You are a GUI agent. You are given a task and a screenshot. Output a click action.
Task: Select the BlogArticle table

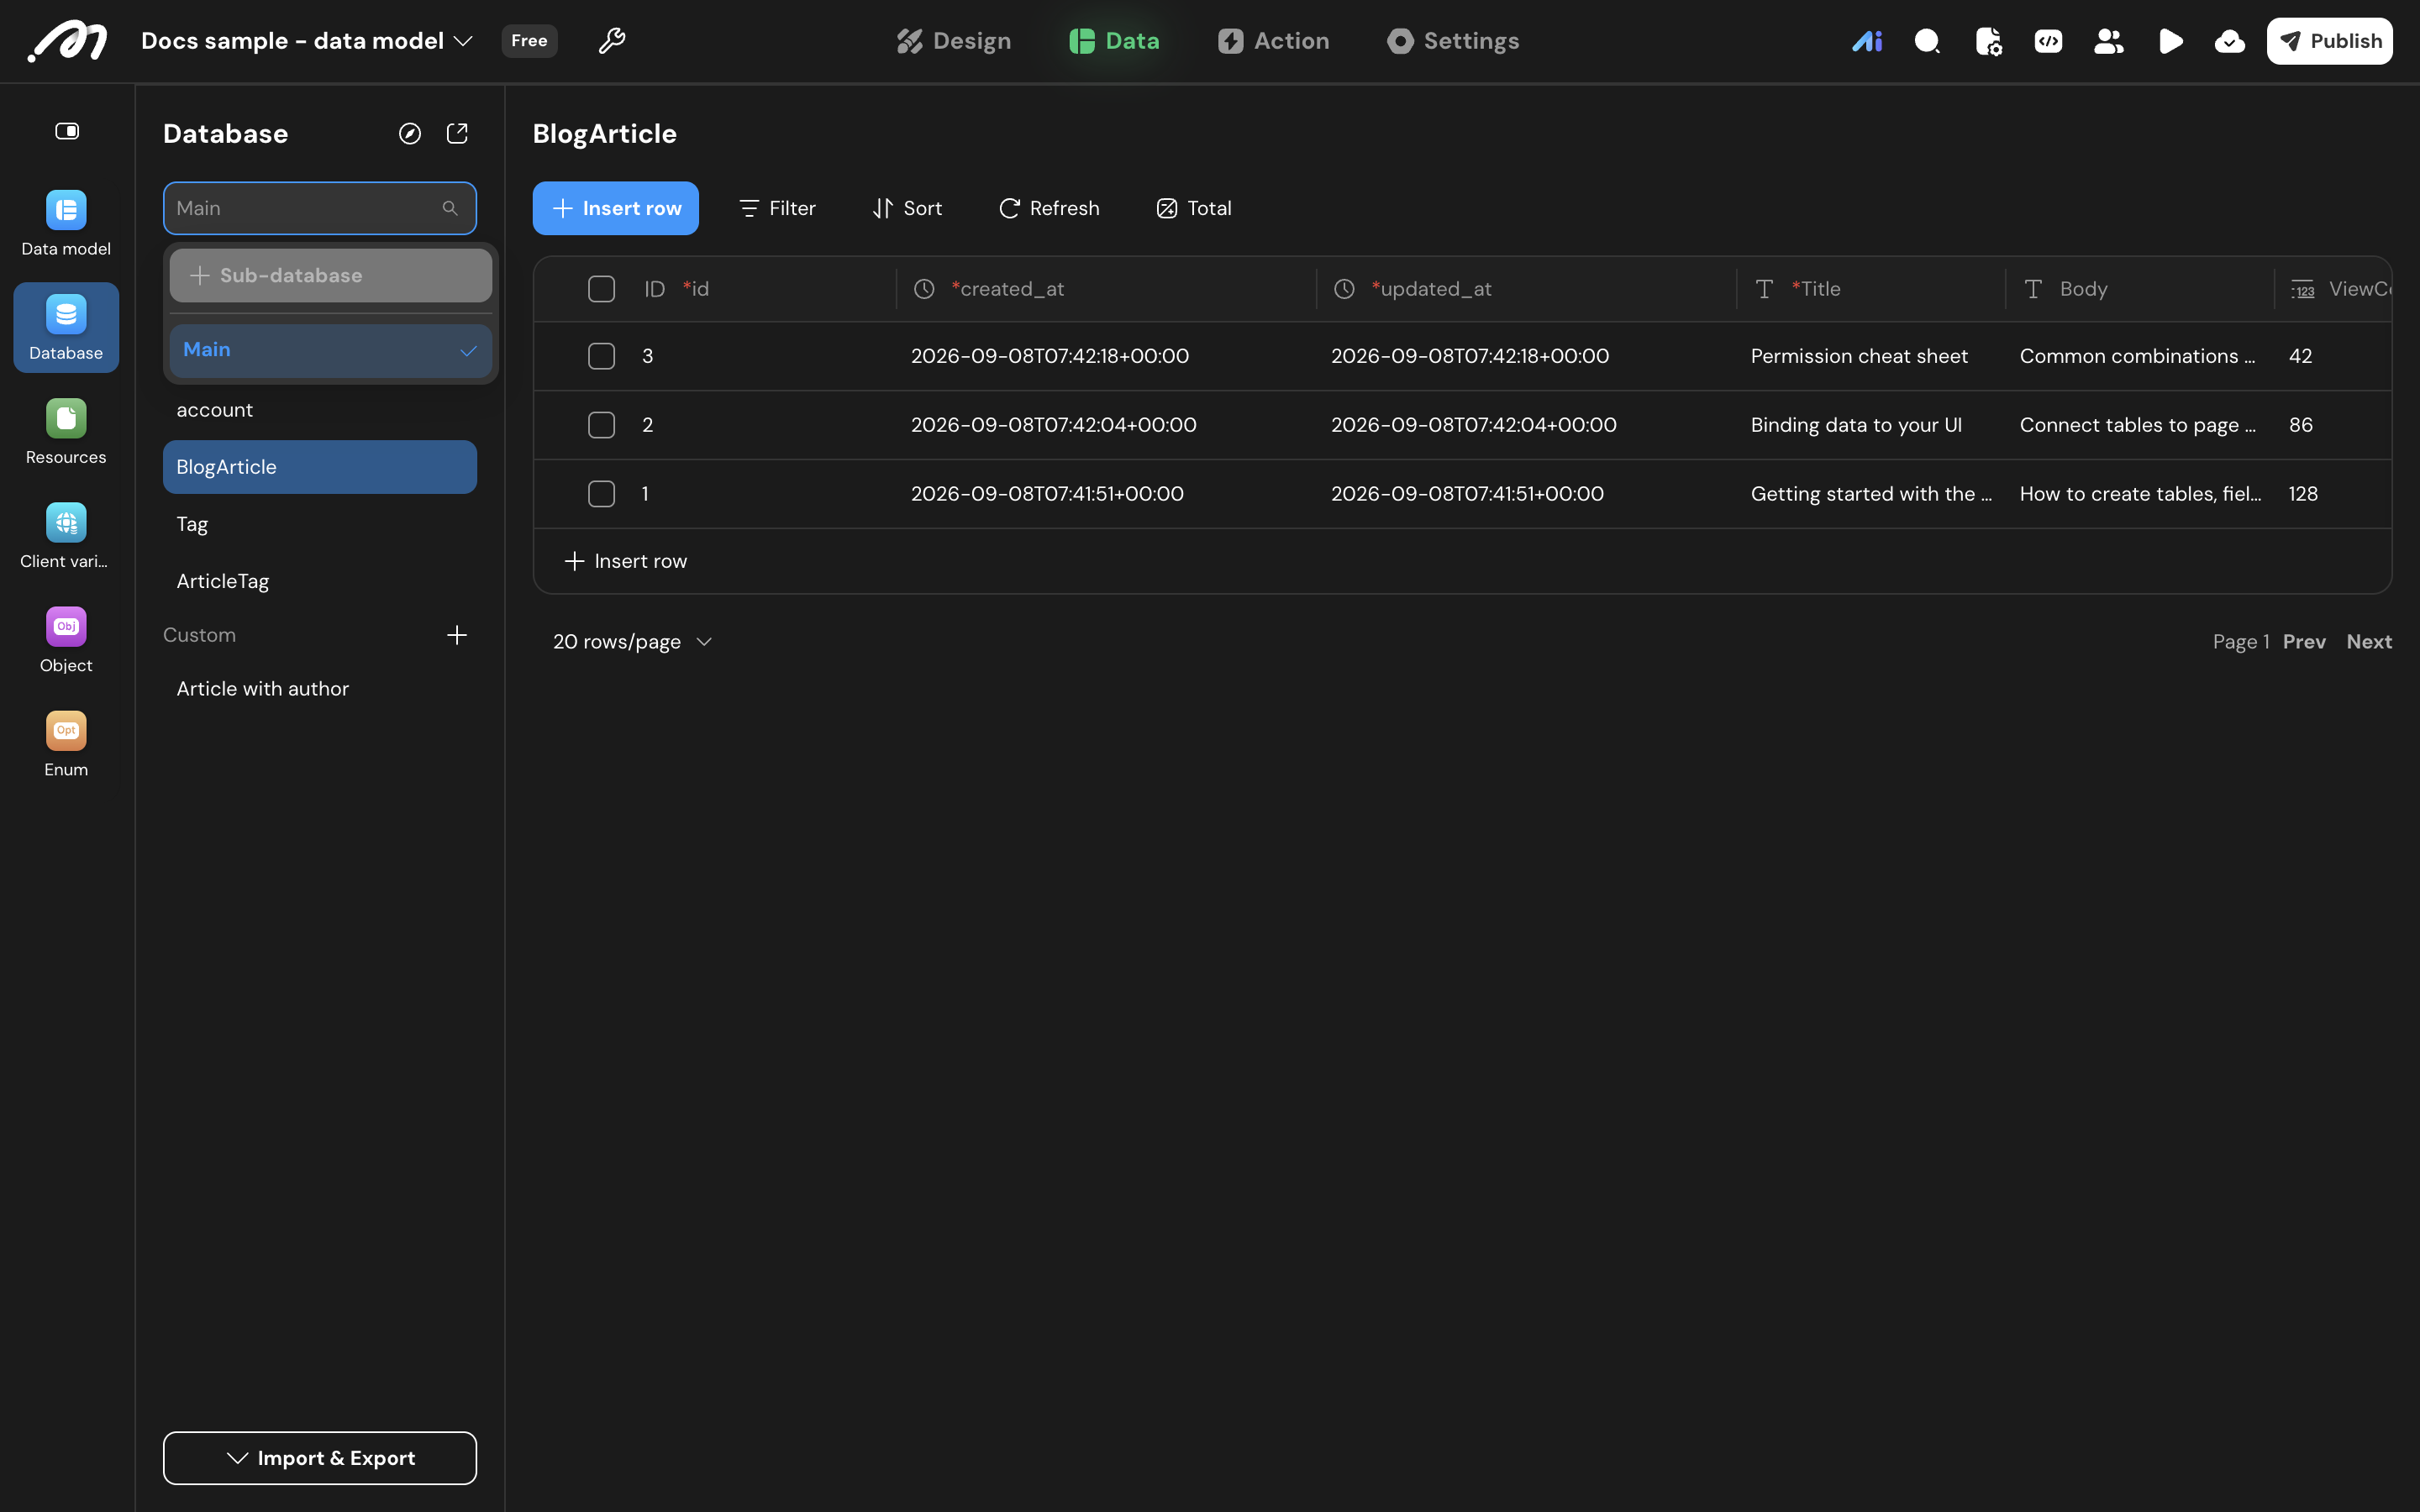(x=320, y=467)
